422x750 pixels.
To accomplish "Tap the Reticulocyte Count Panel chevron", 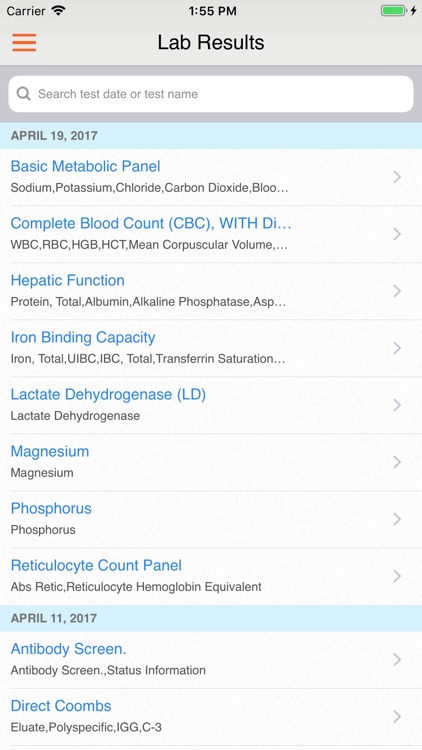I will (x=397, y=576).
